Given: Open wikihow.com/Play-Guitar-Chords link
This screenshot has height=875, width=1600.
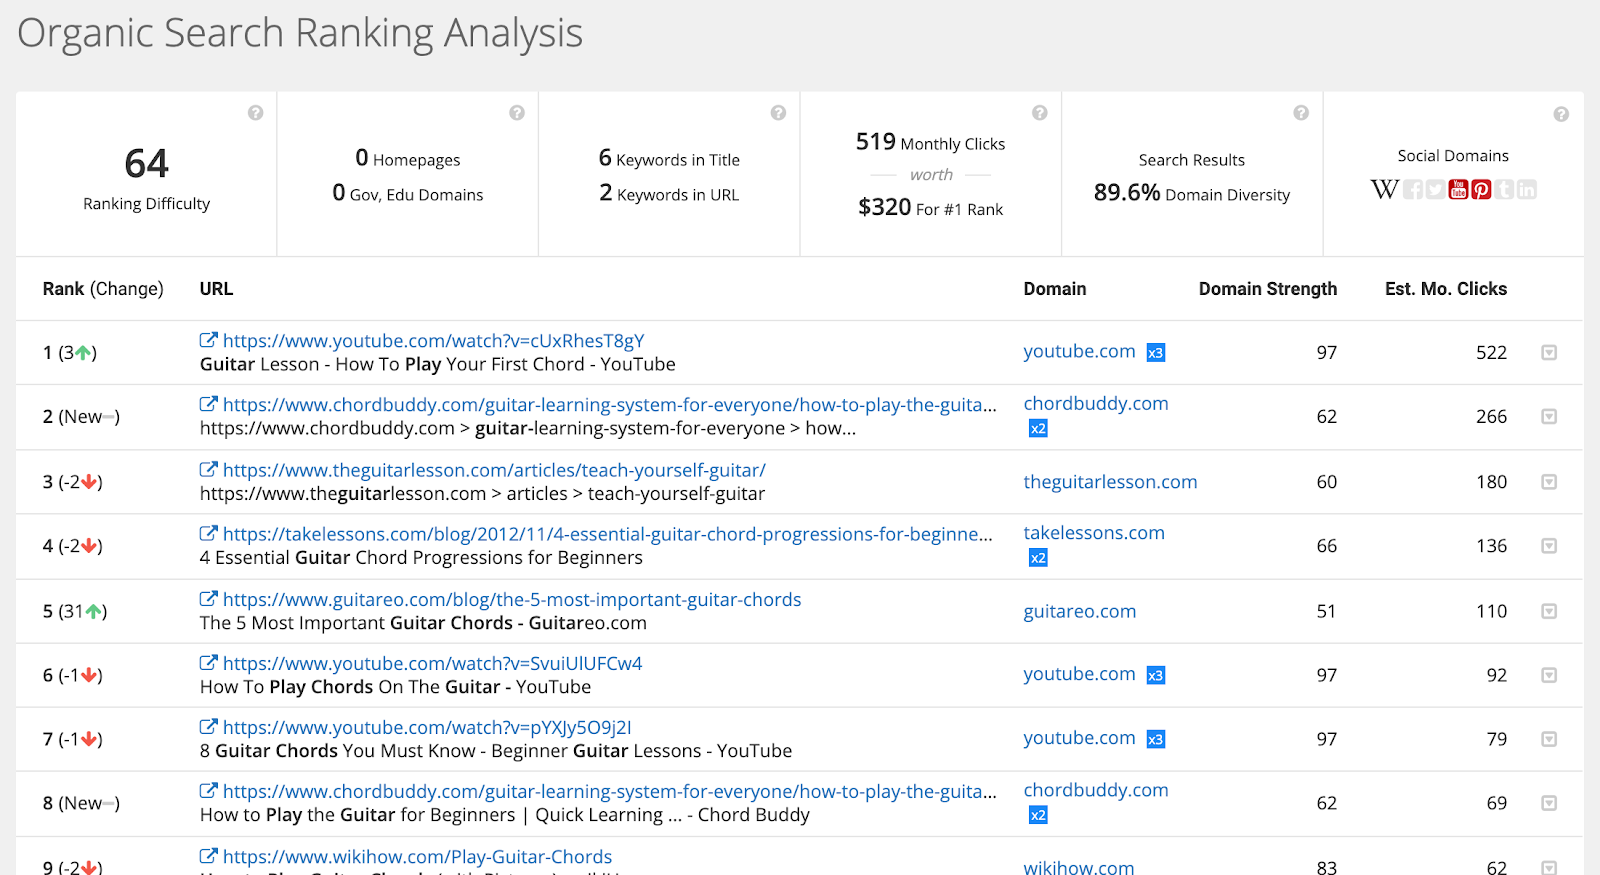Looking at the screenshot, I should [x=418, y=857].
